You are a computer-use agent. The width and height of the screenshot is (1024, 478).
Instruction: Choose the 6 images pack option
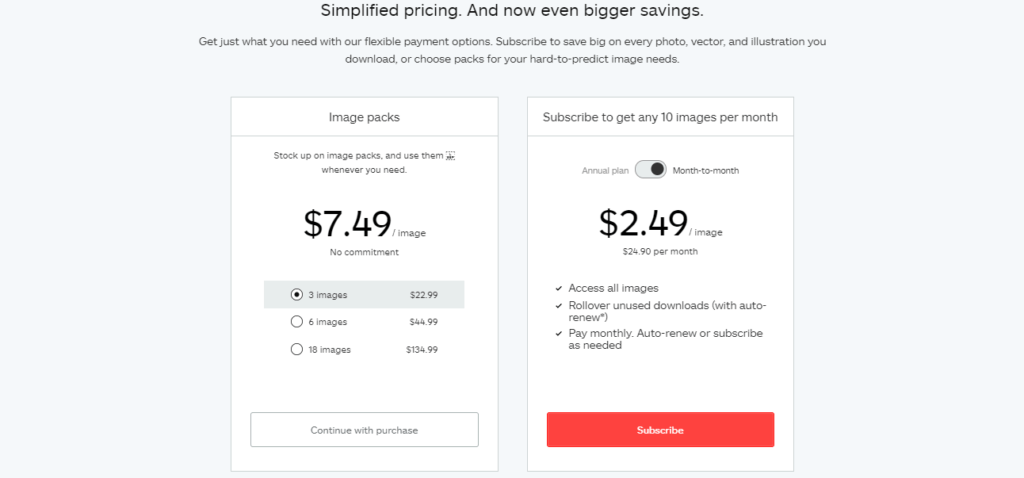click(x=296, y=322)
